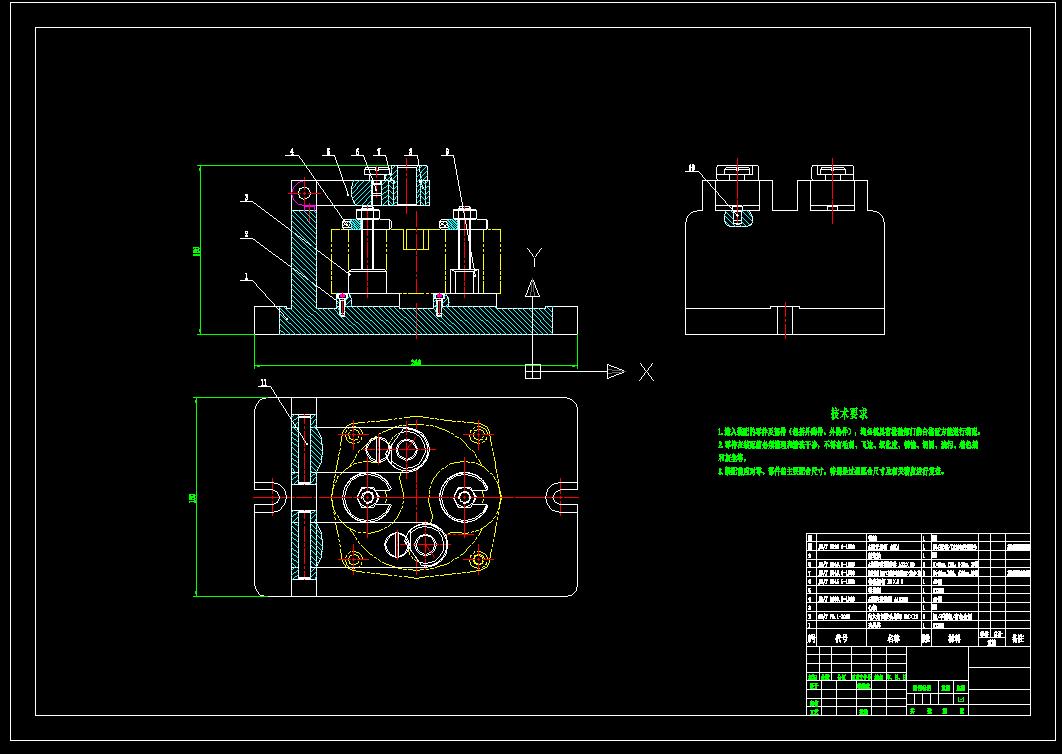Image resolution: width=1062 pixels, height=754 pixels.
Task: Click the UCS origin square marker
Action: (x=533, y=371)
